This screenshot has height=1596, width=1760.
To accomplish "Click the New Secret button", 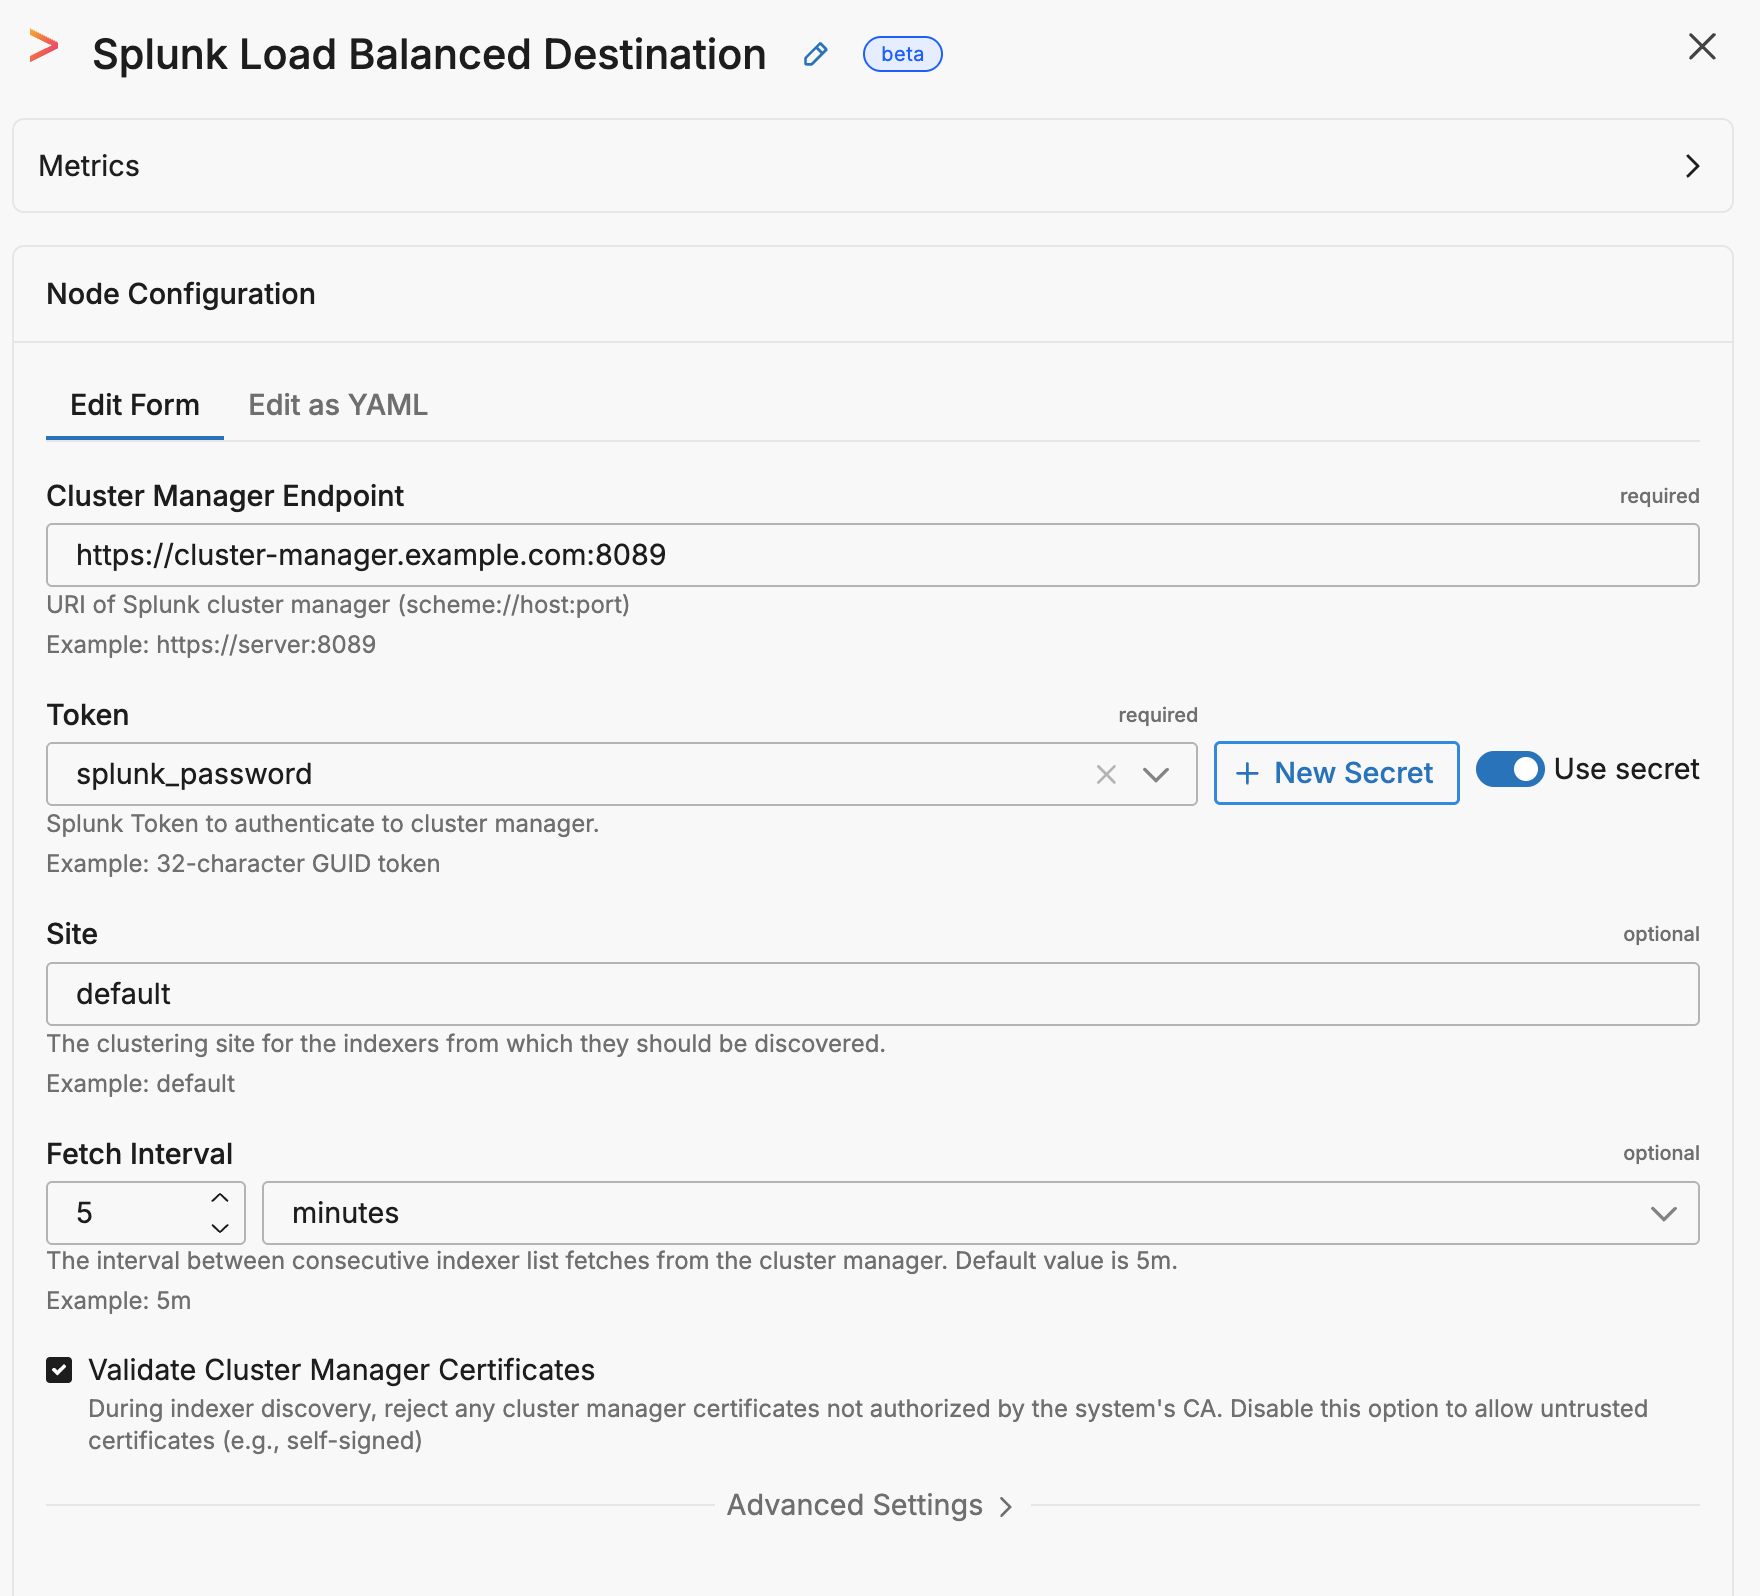I will 1335,773.
